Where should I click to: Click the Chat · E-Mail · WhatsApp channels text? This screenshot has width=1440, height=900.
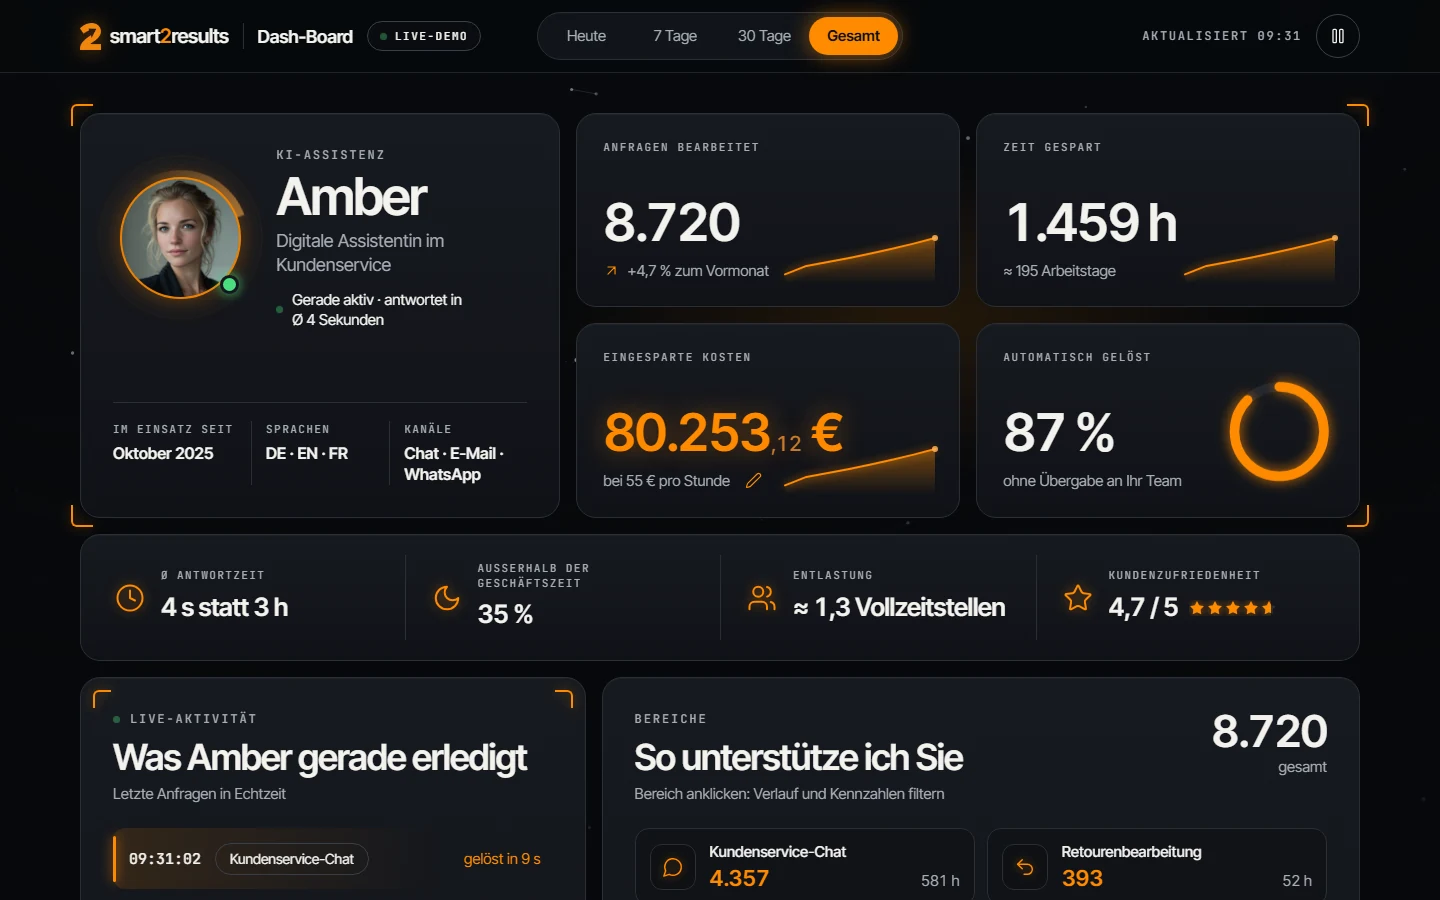coord(454,464)
